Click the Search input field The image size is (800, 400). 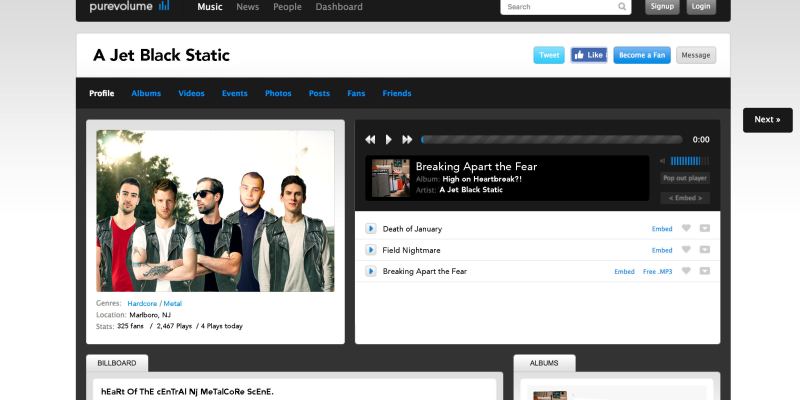[558, 7]
